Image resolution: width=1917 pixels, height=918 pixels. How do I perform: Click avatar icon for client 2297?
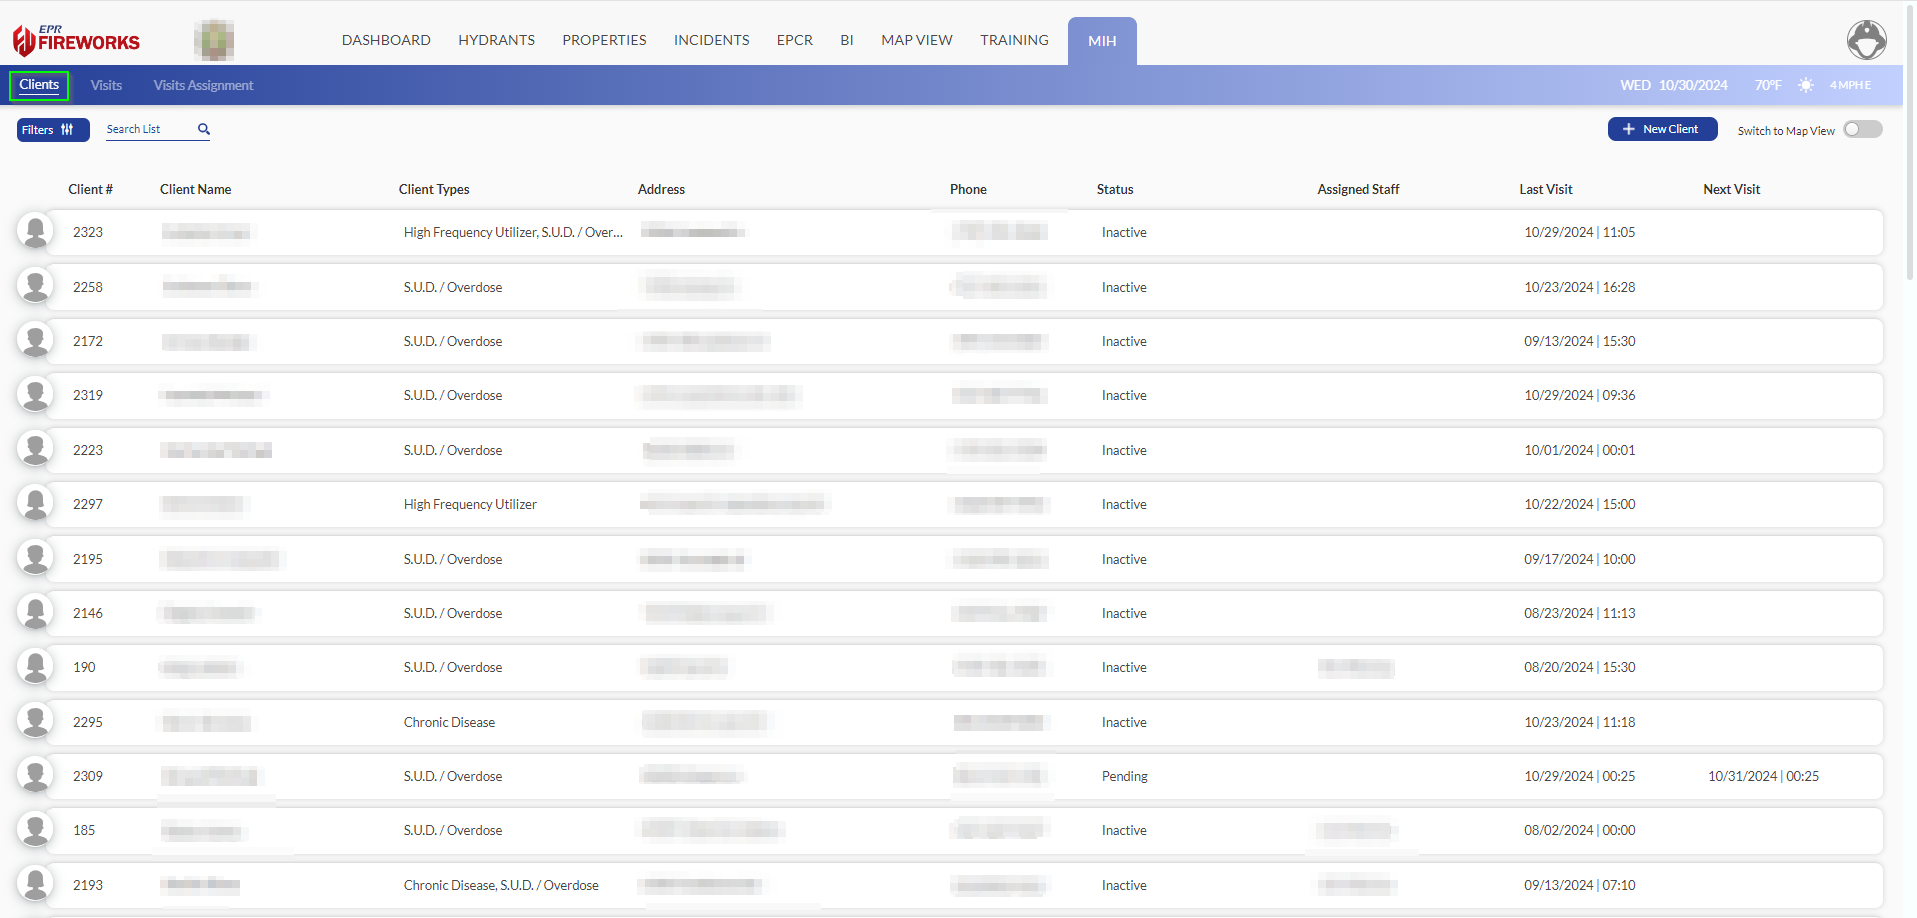(35, 503)
